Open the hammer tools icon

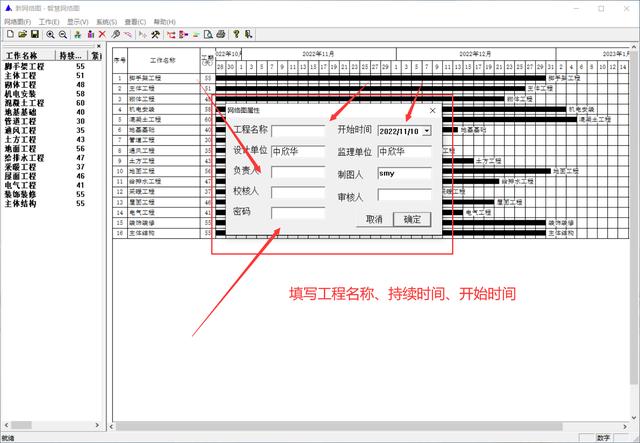[155, 35]
